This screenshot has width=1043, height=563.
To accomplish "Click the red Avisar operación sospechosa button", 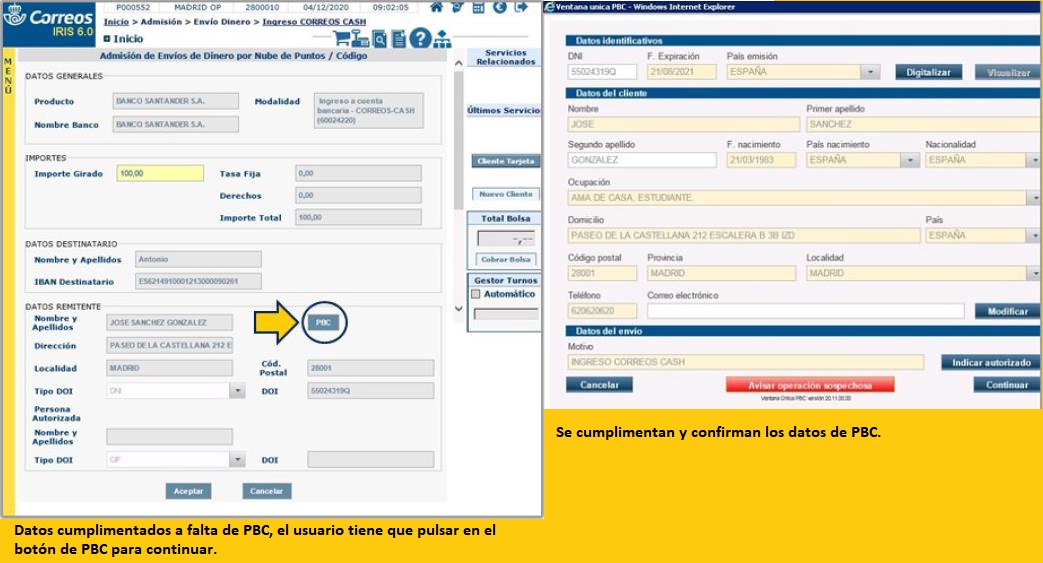I will [x=810, y=385].
